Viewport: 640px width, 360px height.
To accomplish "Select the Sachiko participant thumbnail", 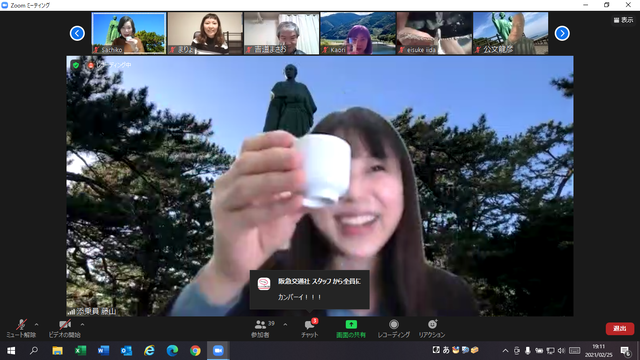I will [x=129, y=33].
